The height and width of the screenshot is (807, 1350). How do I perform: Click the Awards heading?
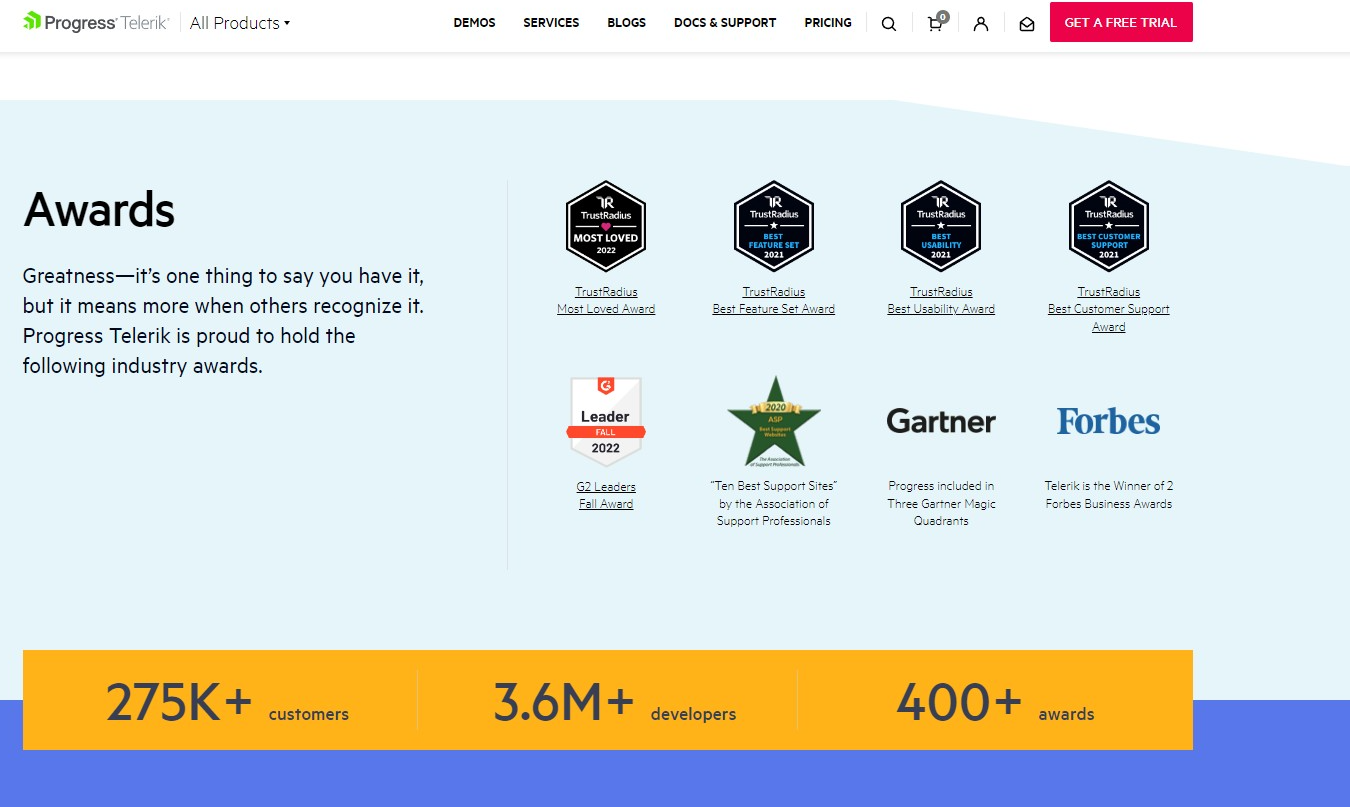pyautogui.click(x=99, y=210)
